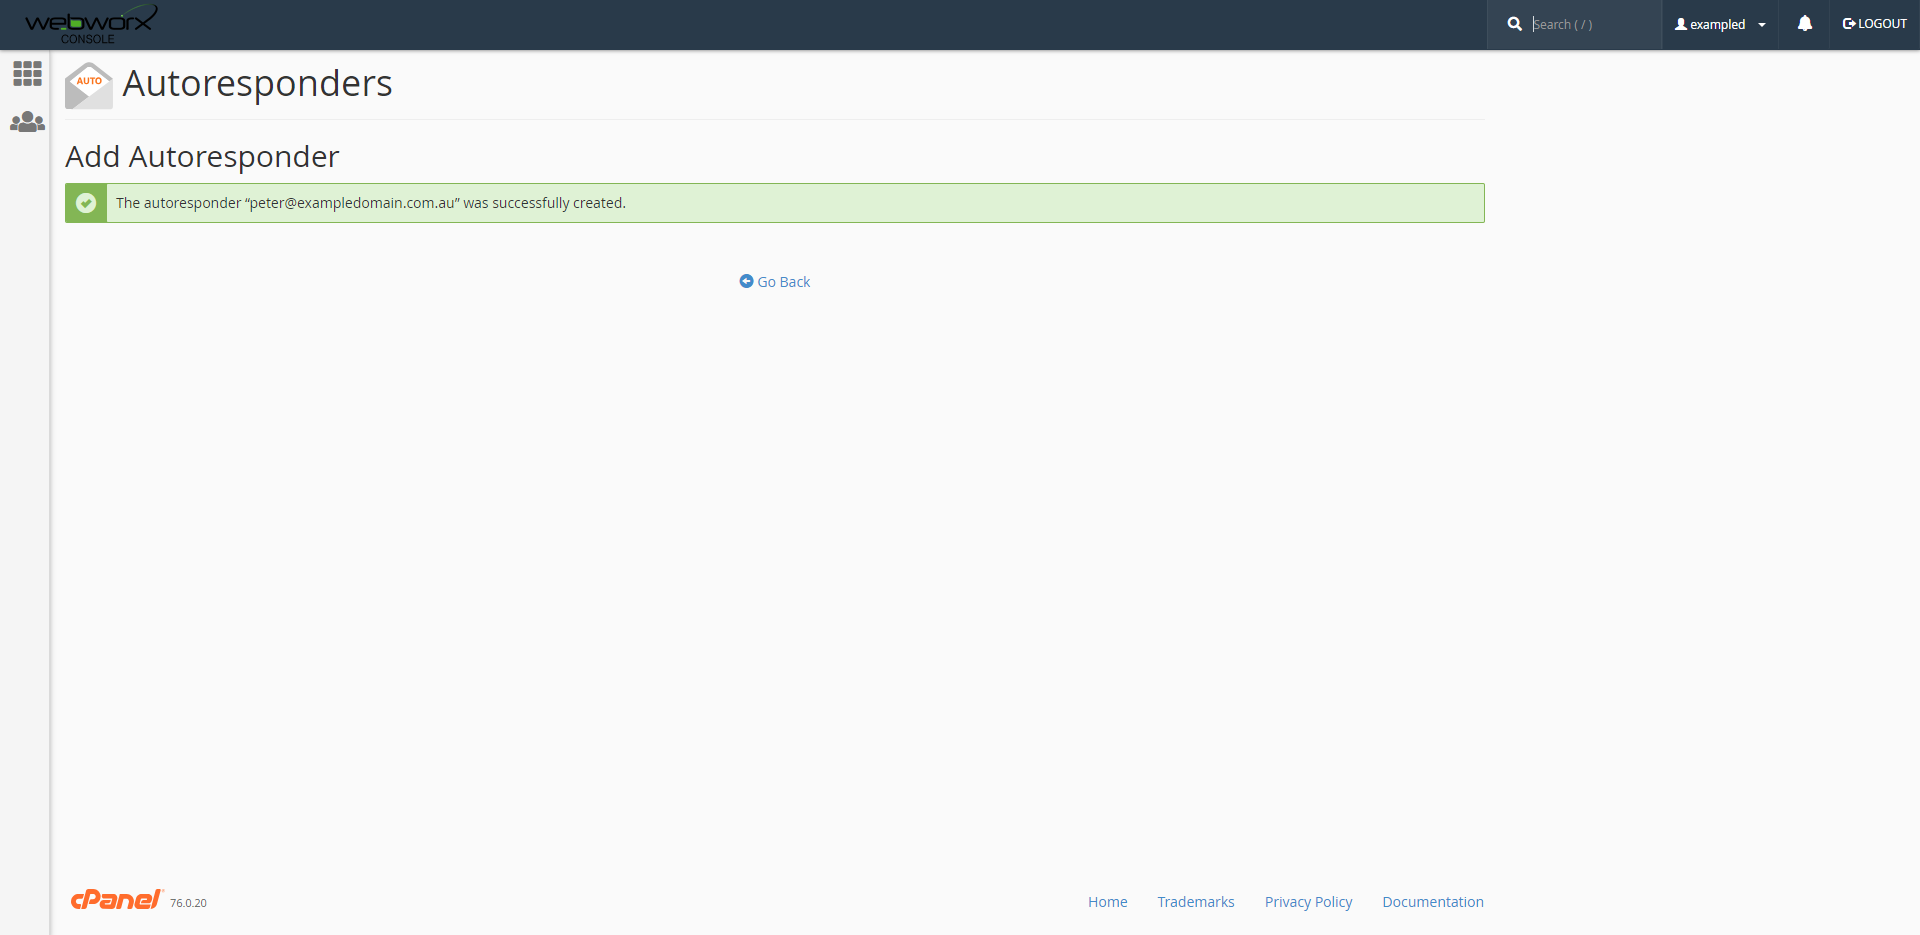
Task: Open the Trademarks footer link
Action: click(1195, 902)
